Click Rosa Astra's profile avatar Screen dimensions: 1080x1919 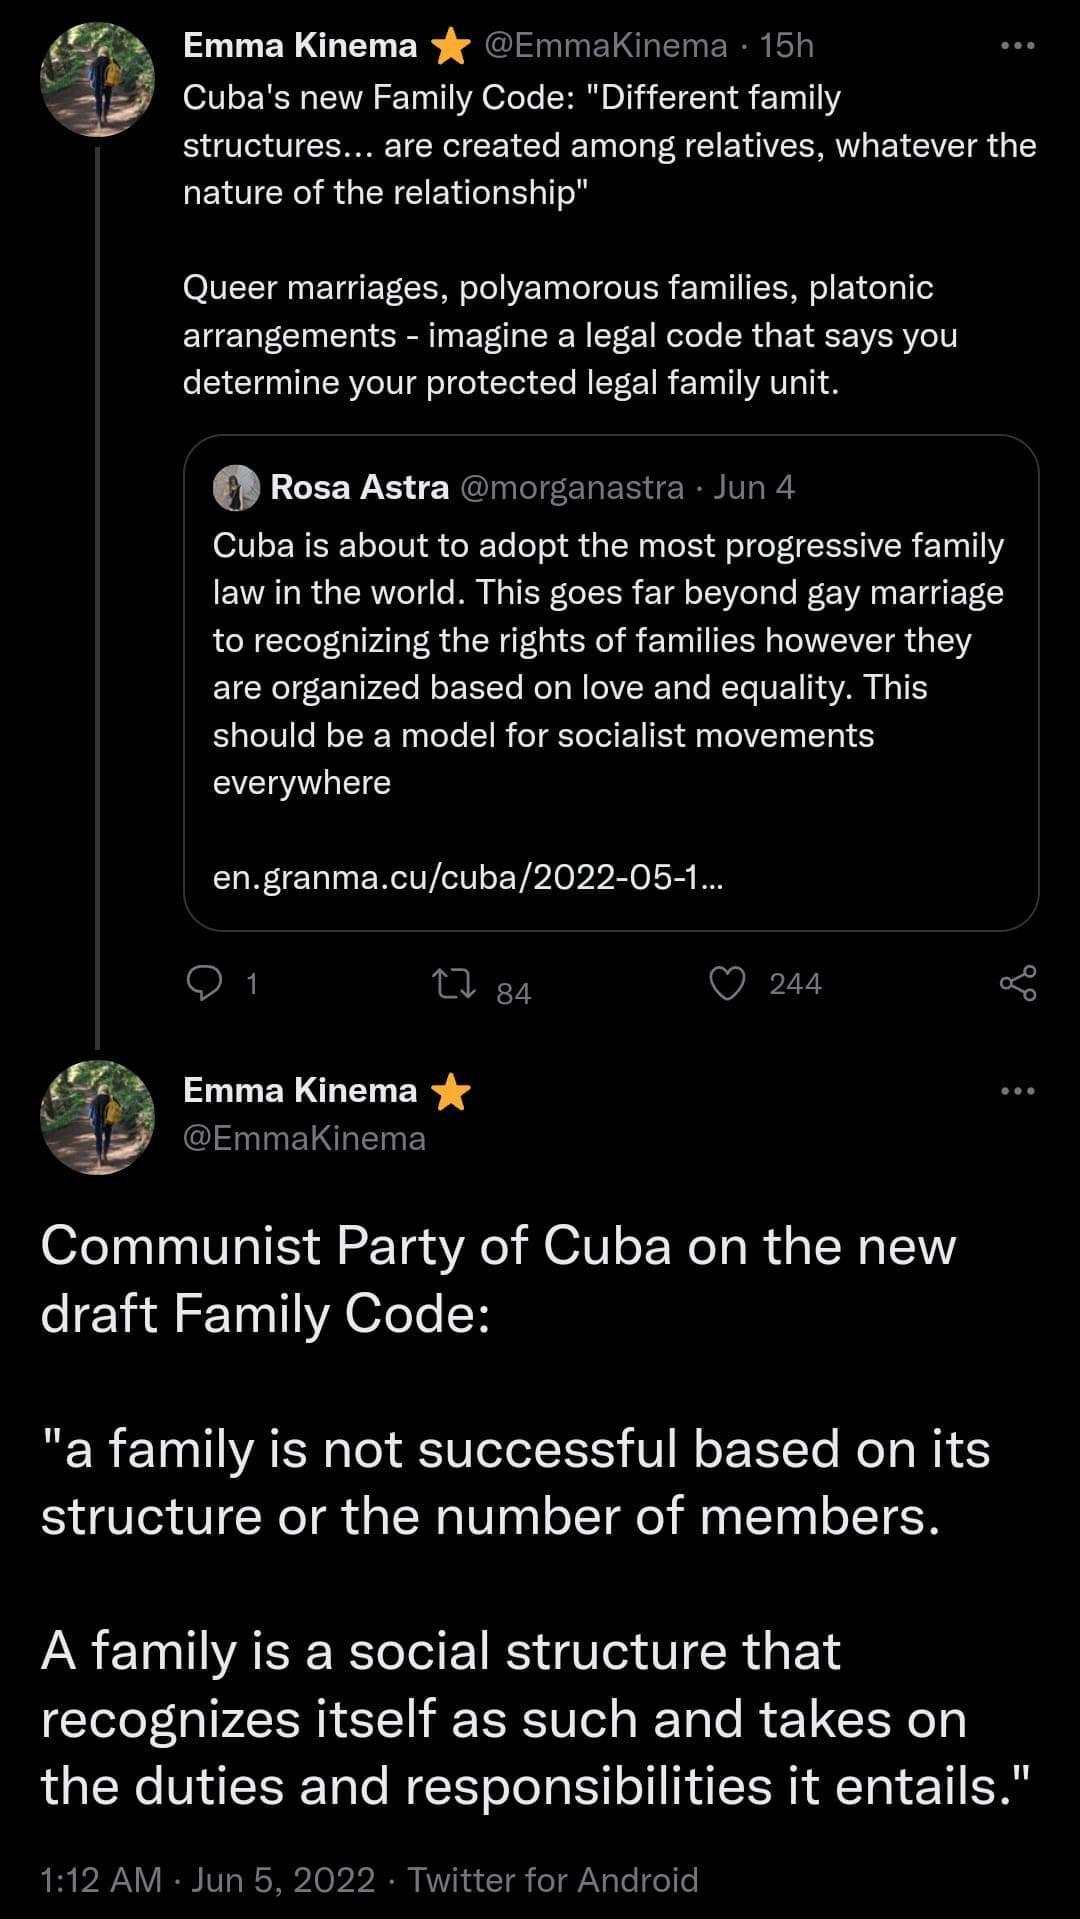pyautogui.click(x=237, y=488)
